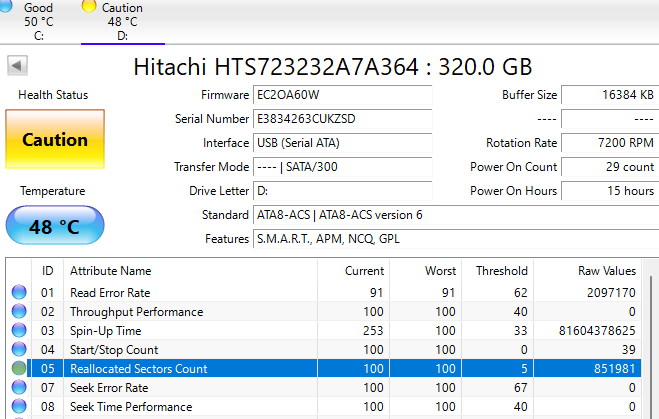Click the Start/Stop Count raw value 39
Image resolution: width=659 pixels, height=419 pixels.
click(629, 350)
